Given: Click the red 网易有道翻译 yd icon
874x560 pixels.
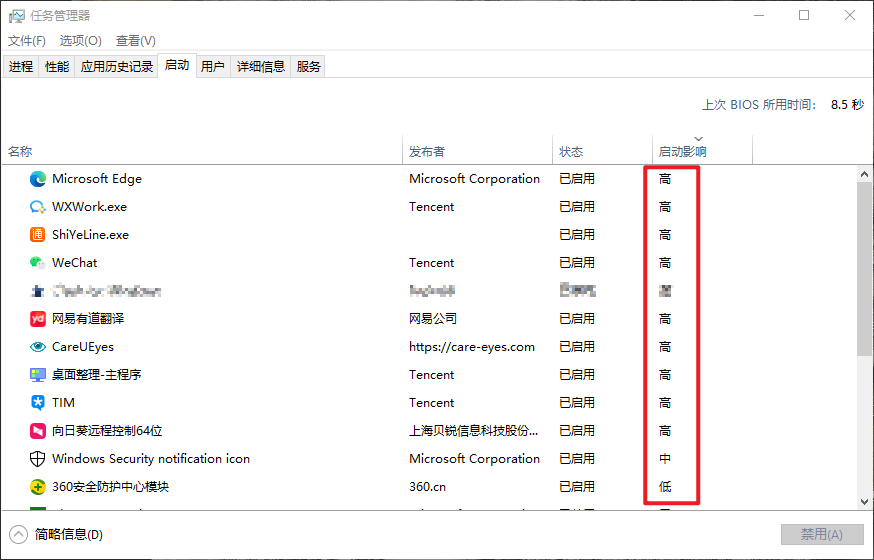Looking at the screenshot, I should pyautogui.click(x=37, y=319).
